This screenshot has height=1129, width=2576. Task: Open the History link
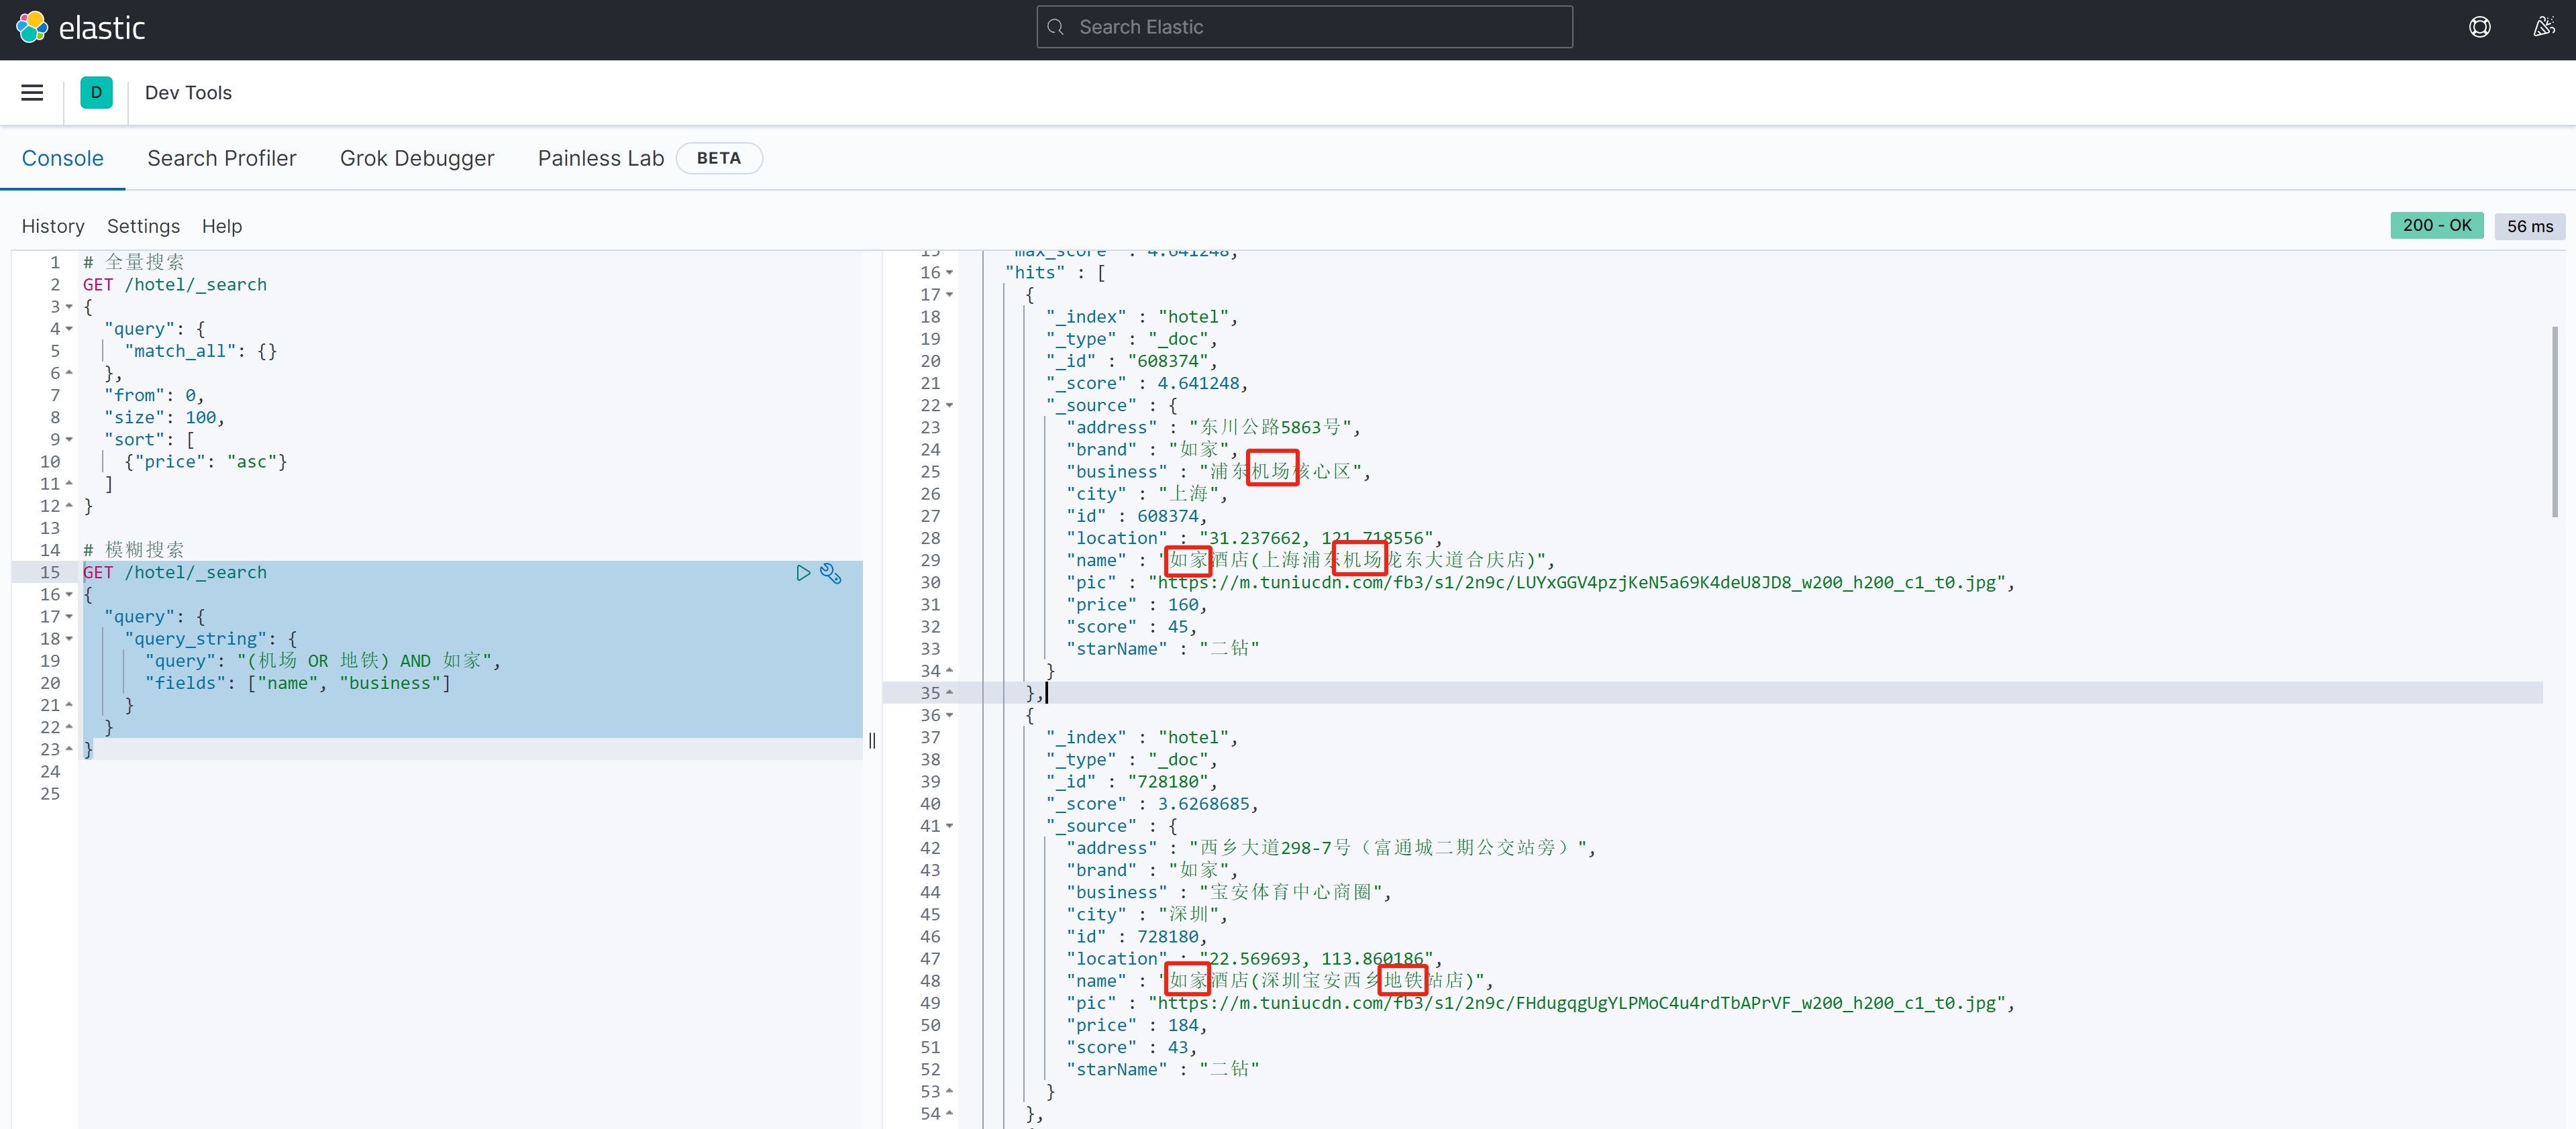[x=53, y=226]
